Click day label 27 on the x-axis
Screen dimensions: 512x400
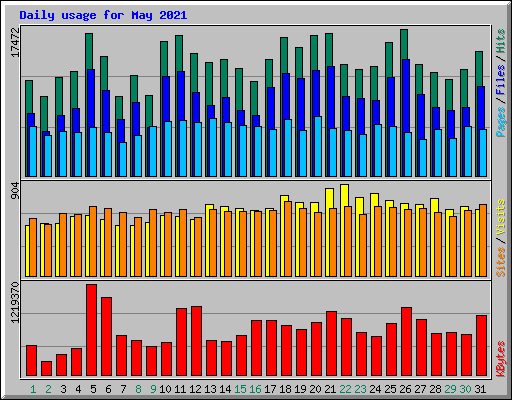click(x=420, y=389)
